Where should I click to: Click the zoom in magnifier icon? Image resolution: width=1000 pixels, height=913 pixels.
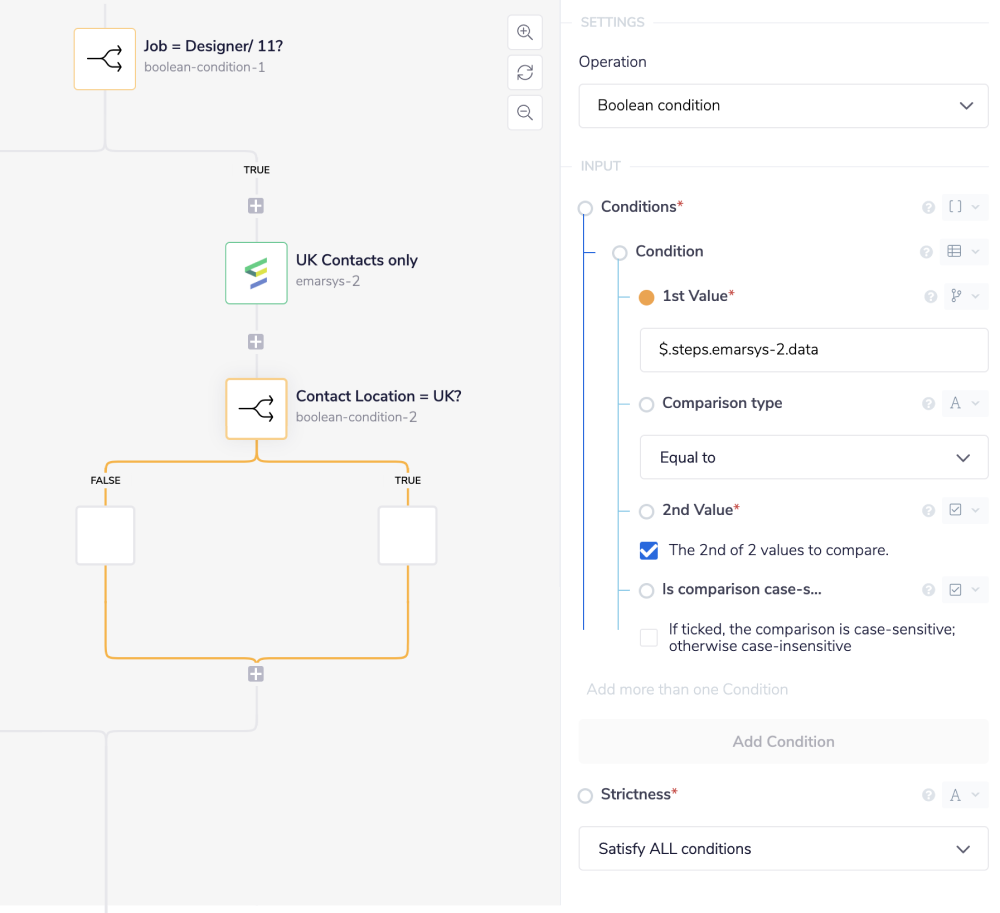pyautogui.click(x=525, y=32)
